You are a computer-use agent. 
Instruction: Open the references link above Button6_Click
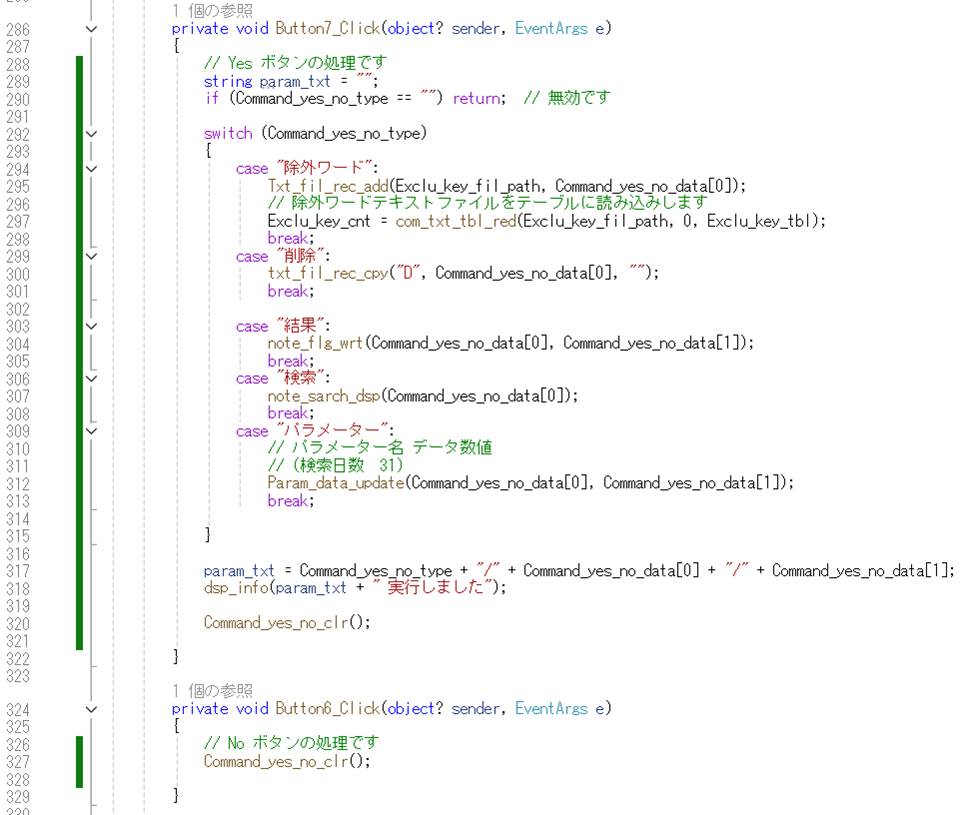tap(212, 691)
